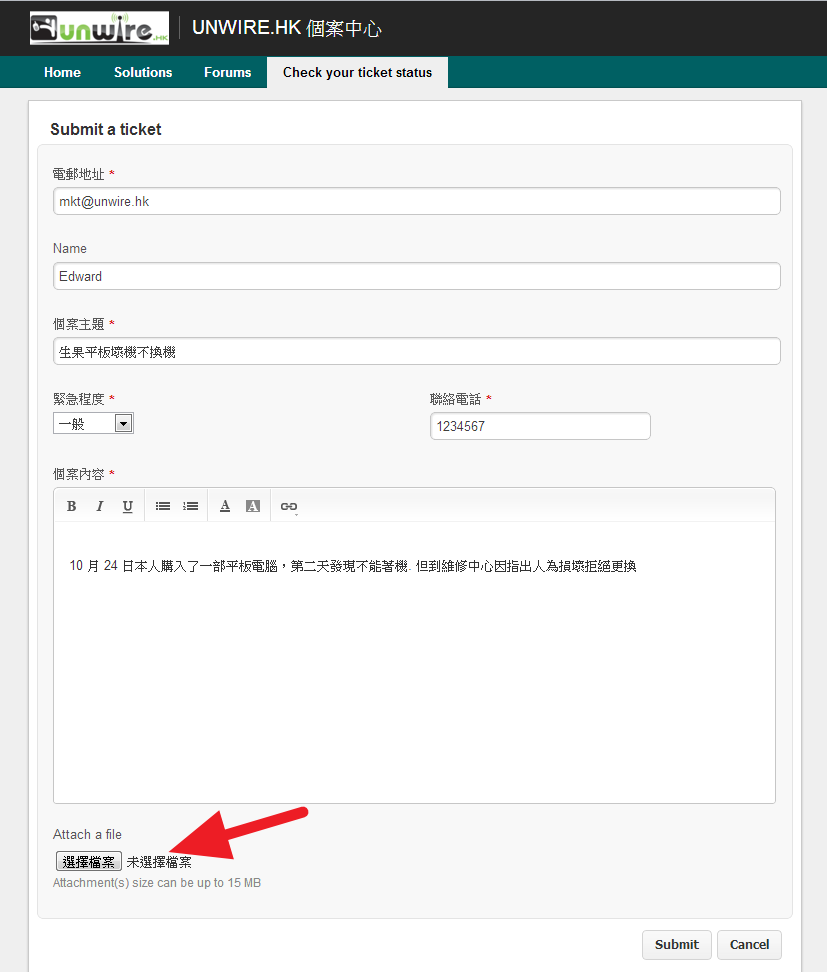Screen dimensions: 827x972
Task: Switch to the Forums tab
Action: [x=227, y=72]
